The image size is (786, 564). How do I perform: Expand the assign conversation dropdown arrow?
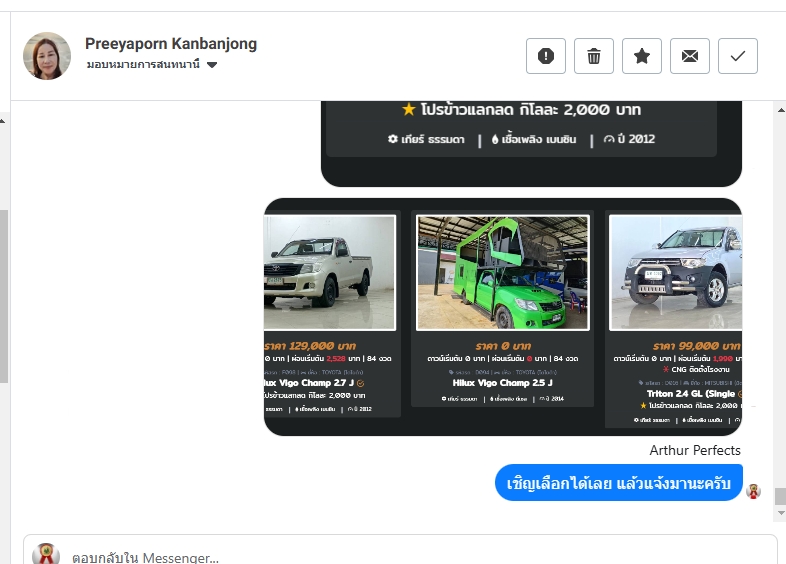point(212,65)
